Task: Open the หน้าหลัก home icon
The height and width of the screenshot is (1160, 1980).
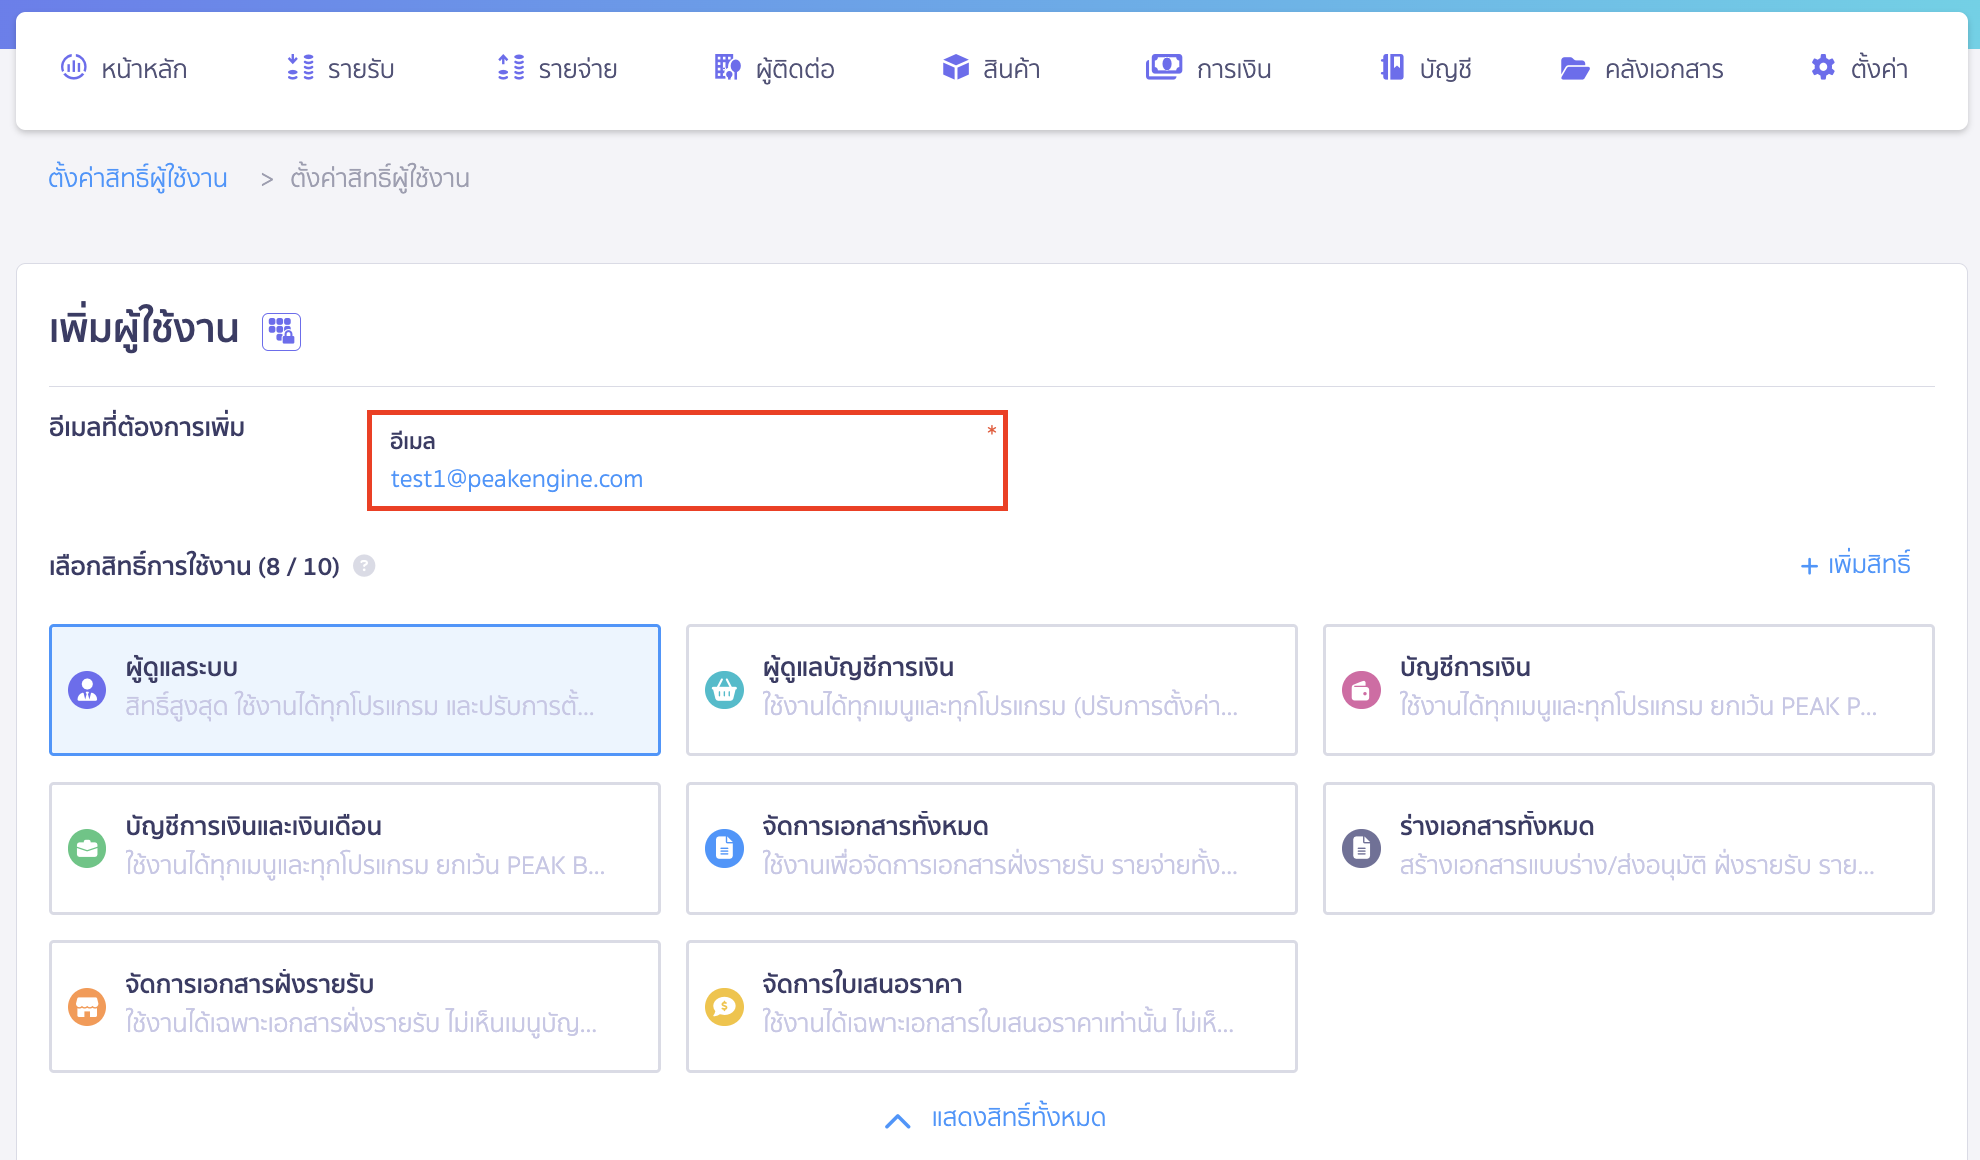Action: (x=73, y=67)
